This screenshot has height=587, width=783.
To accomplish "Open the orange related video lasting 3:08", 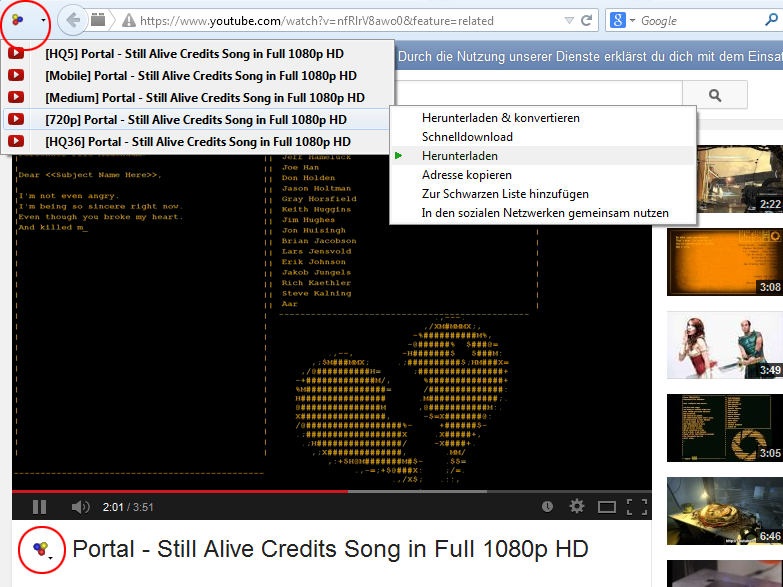I will pyautogui.click(x=725, y=262).
